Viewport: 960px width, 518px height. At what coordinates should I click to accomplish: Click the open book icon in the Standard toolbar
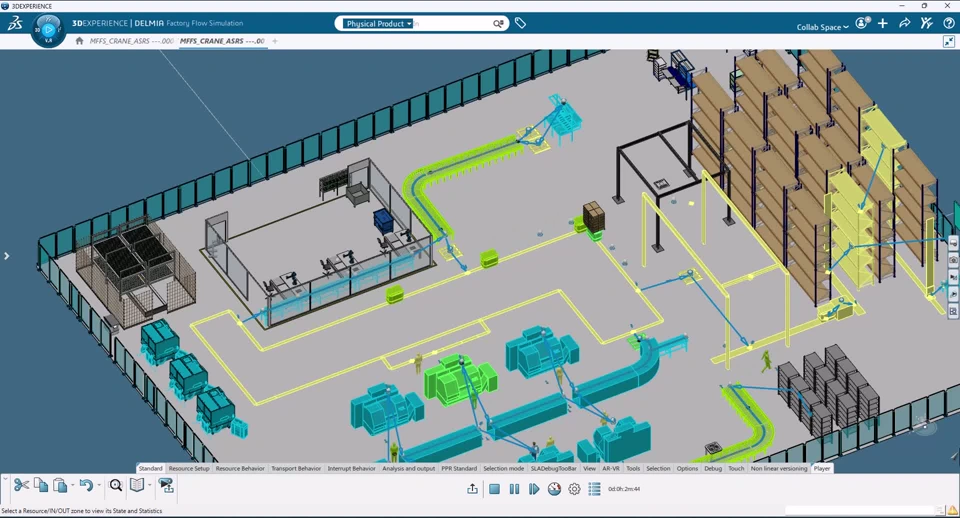(x=137, y=486)
